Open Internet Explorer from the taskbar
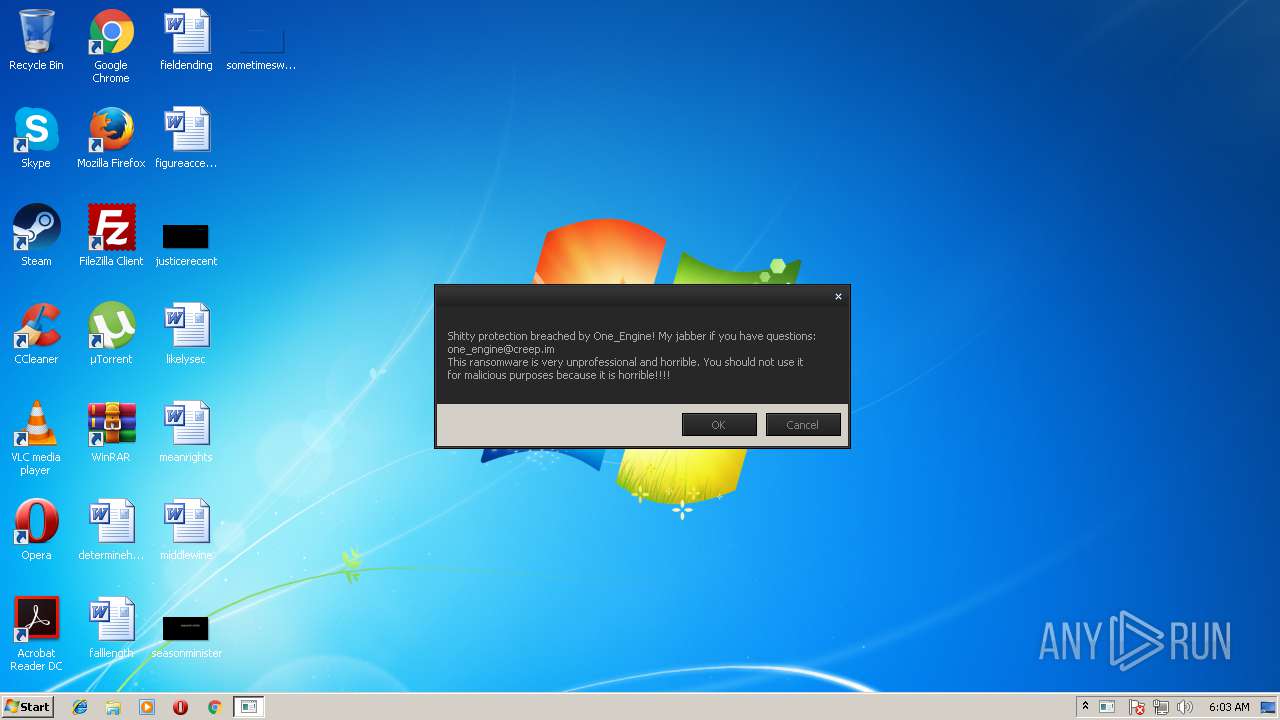 tap(80, 707)
